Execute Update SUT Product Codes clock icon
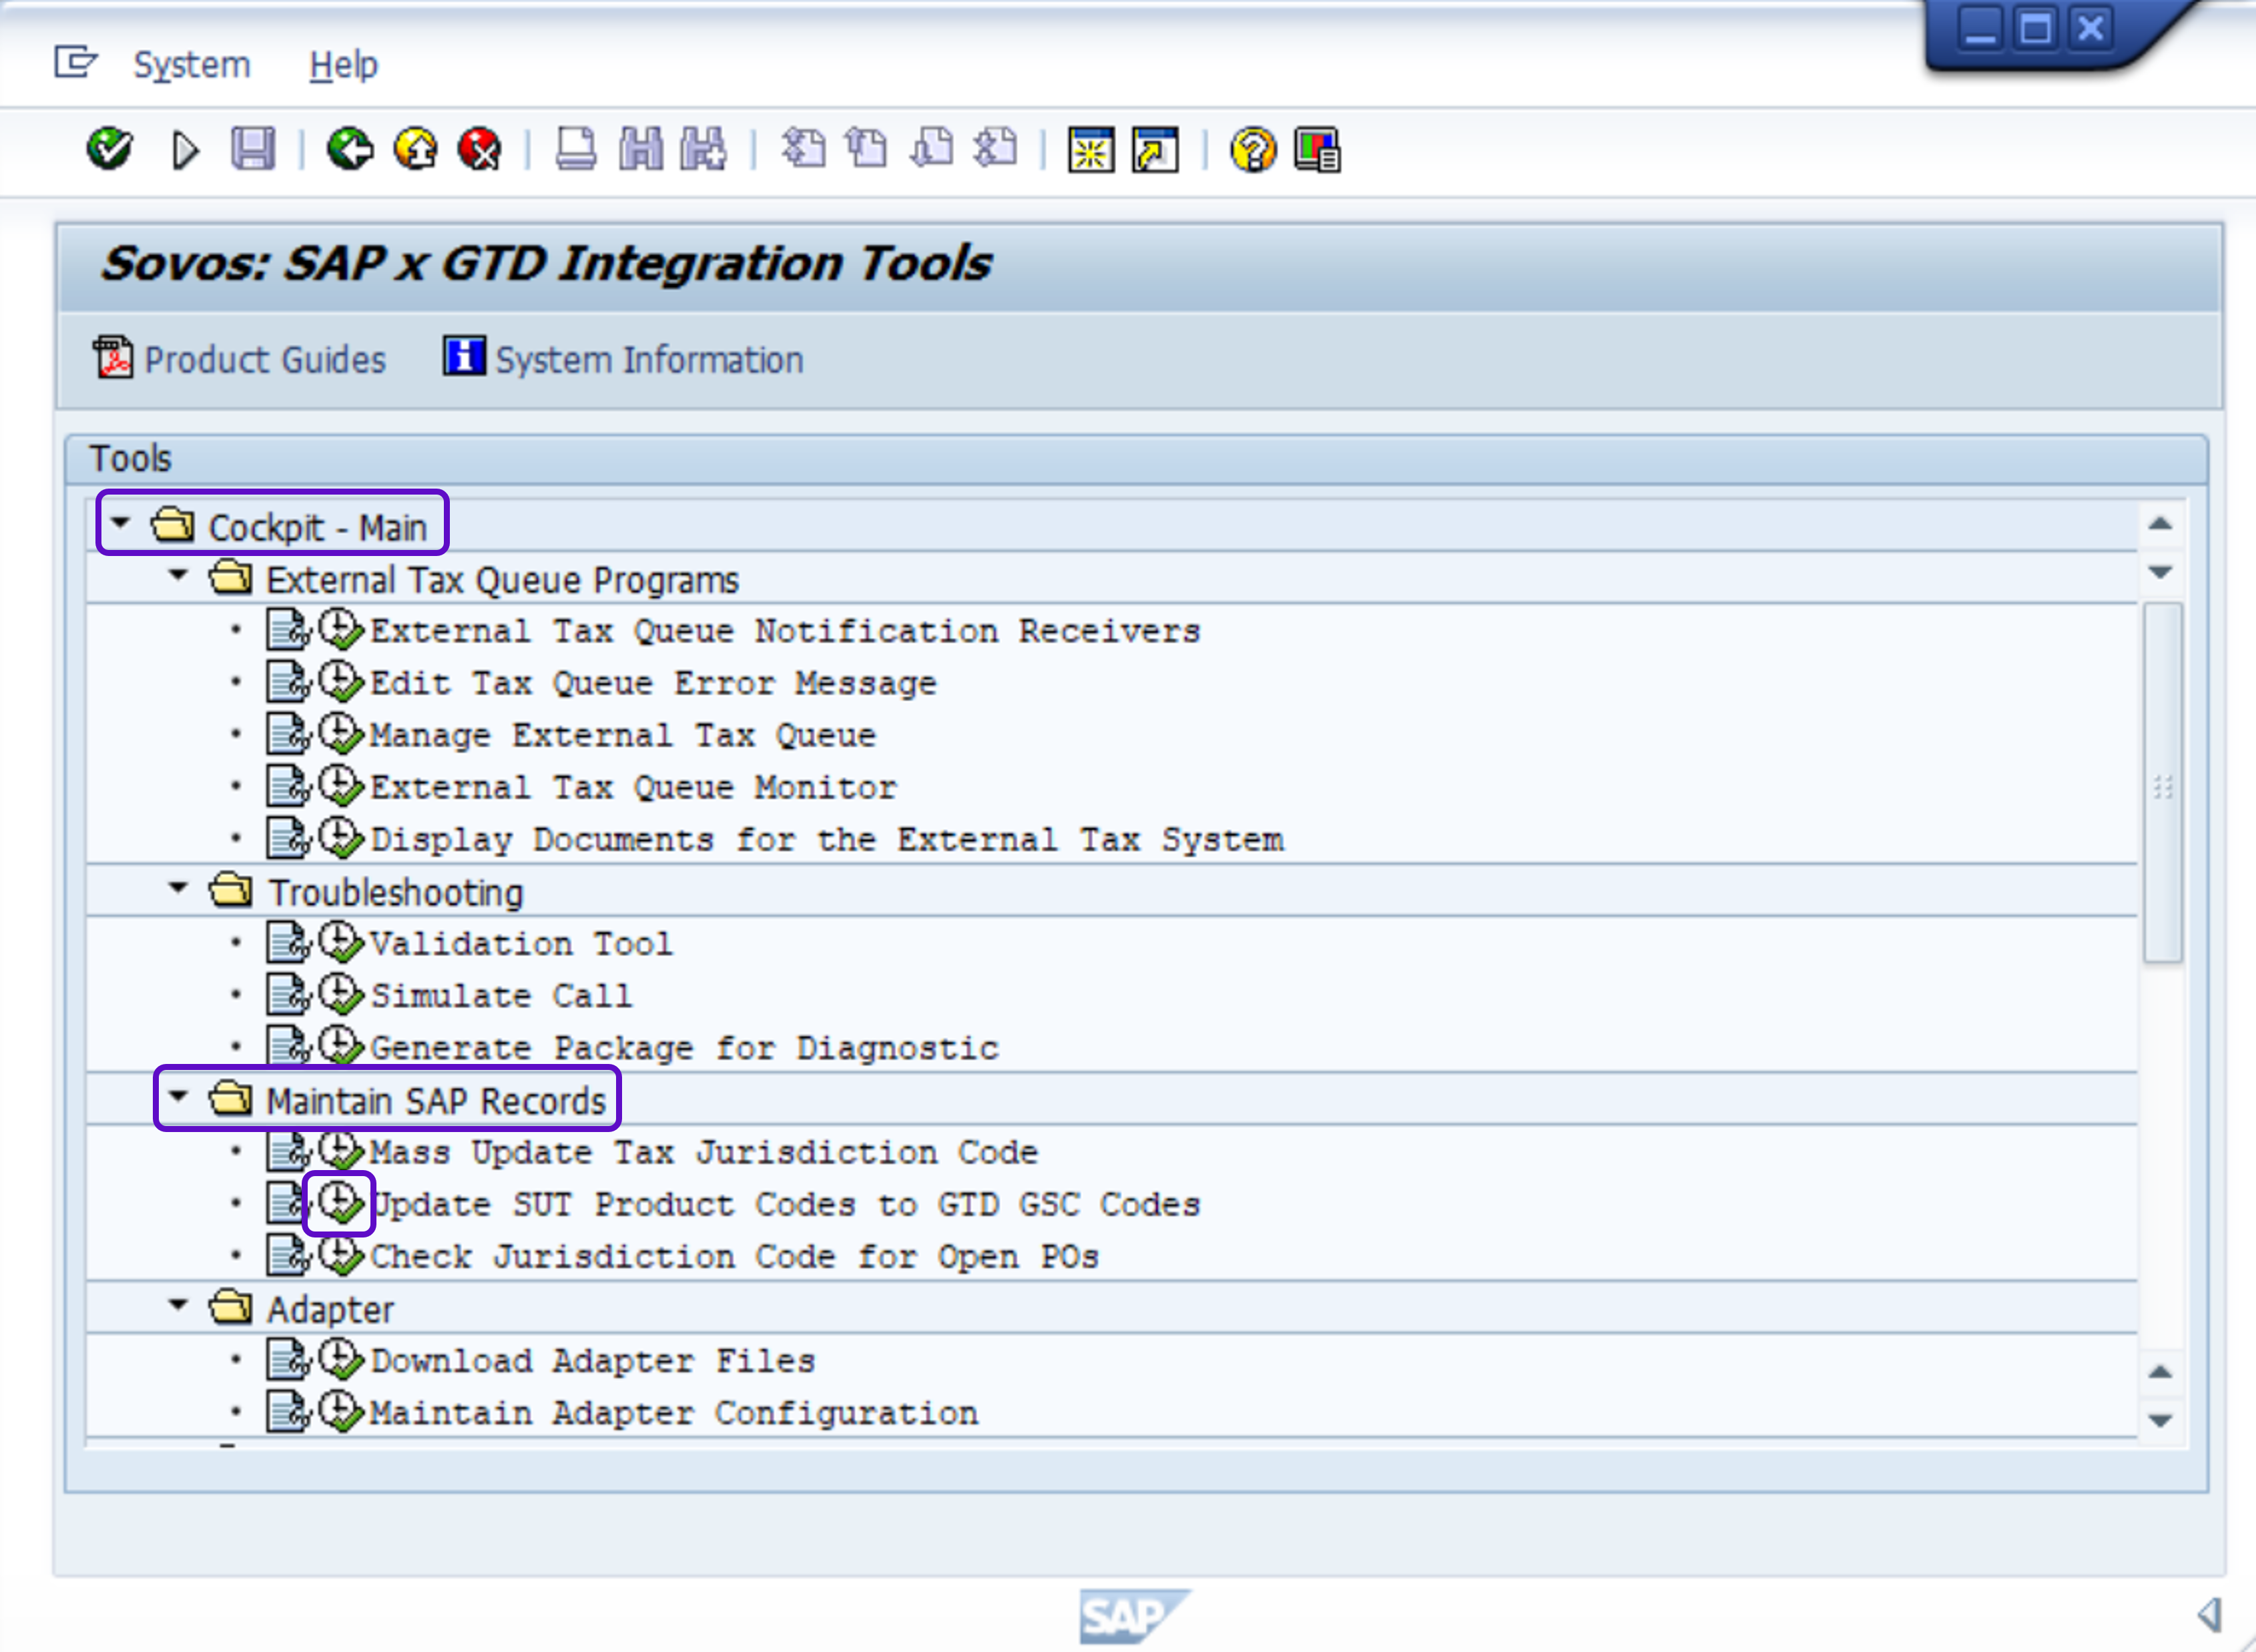 (x=340, y=1203)
